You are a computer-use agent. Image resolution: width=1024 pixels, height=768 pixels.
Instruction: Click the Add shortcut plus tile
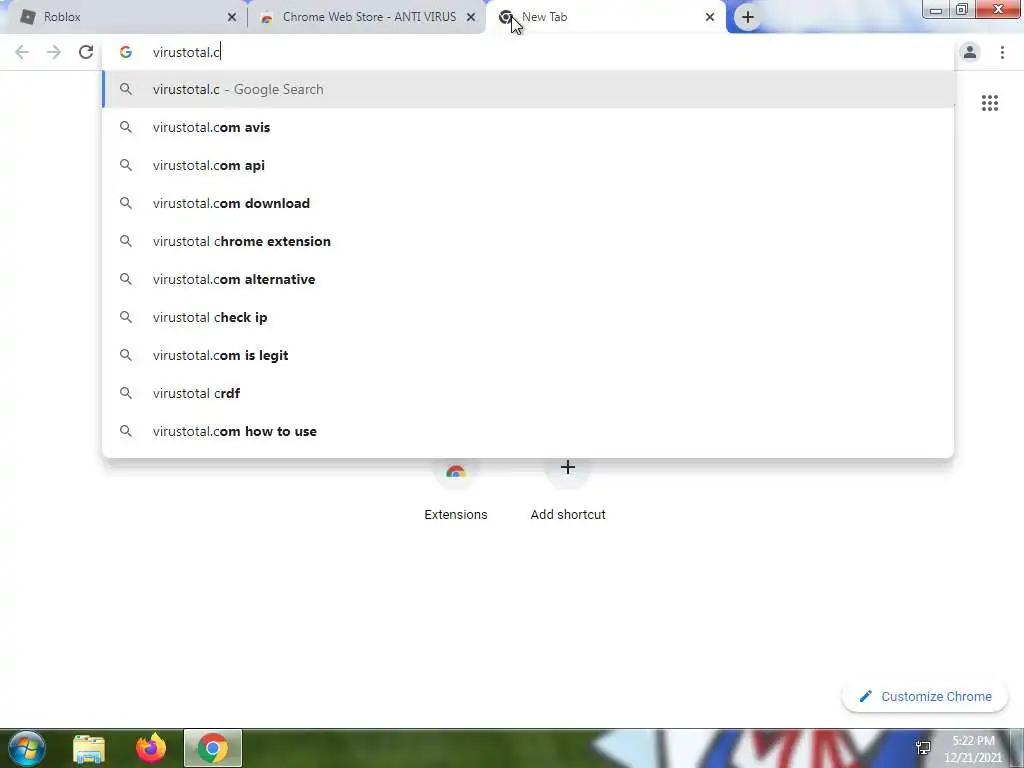[x=568, y=468]
